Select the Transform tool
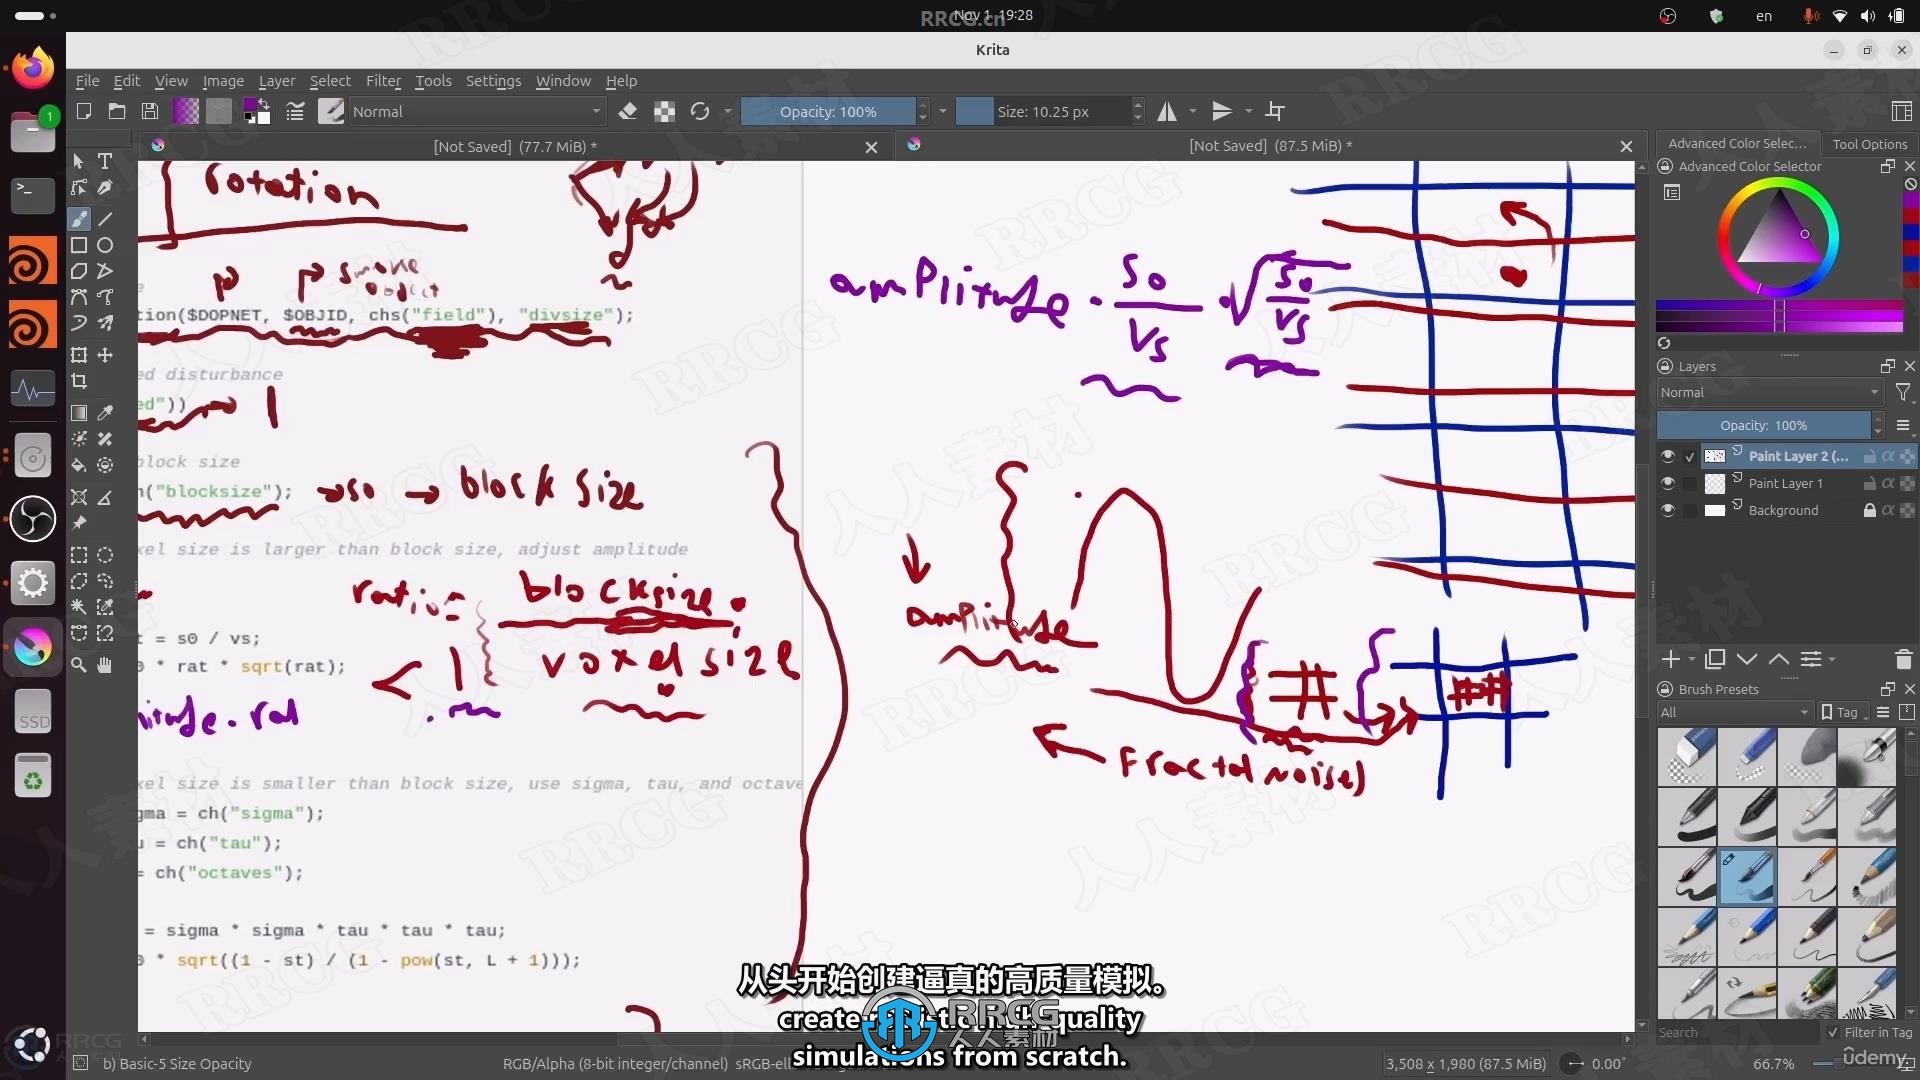The image size is (1920, 1080). tap(79, 355)
